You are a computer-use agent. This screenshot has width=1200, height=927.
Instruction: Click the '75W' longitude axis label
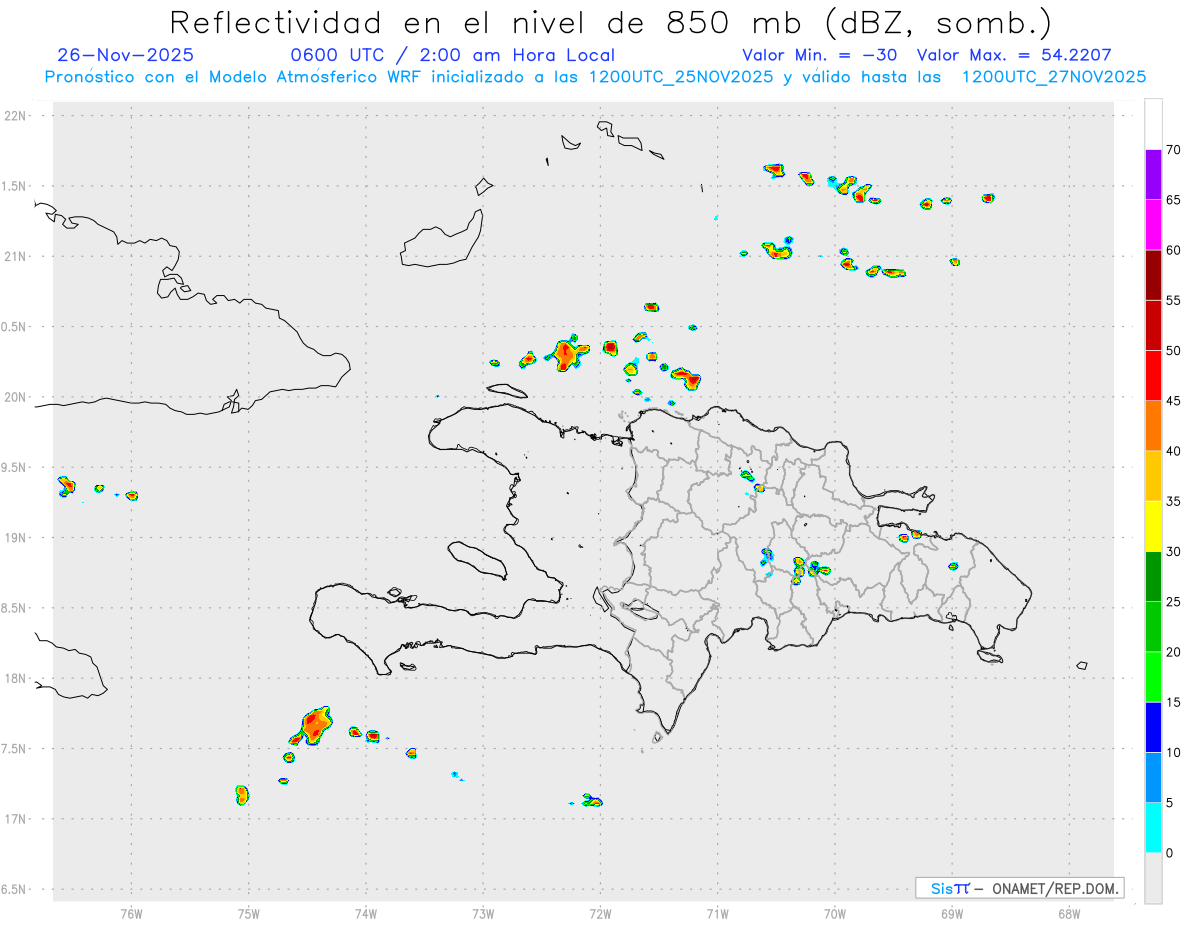coord(249,913)
